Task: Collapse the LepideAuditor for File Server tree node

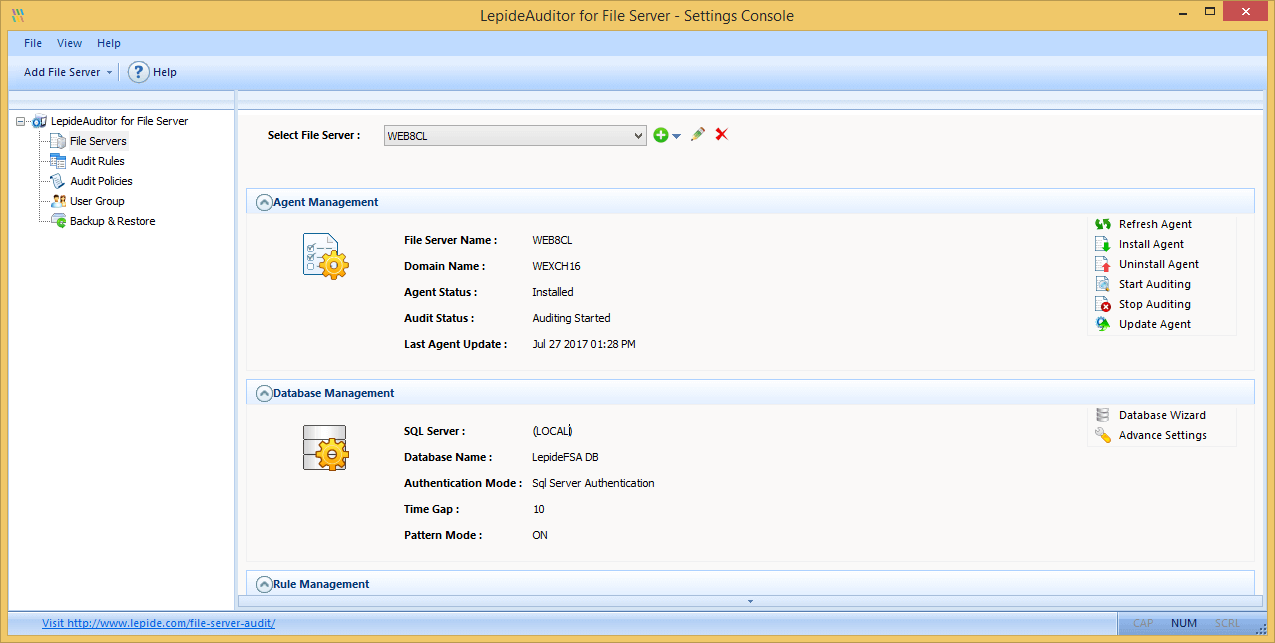Action: coord(21,121)
